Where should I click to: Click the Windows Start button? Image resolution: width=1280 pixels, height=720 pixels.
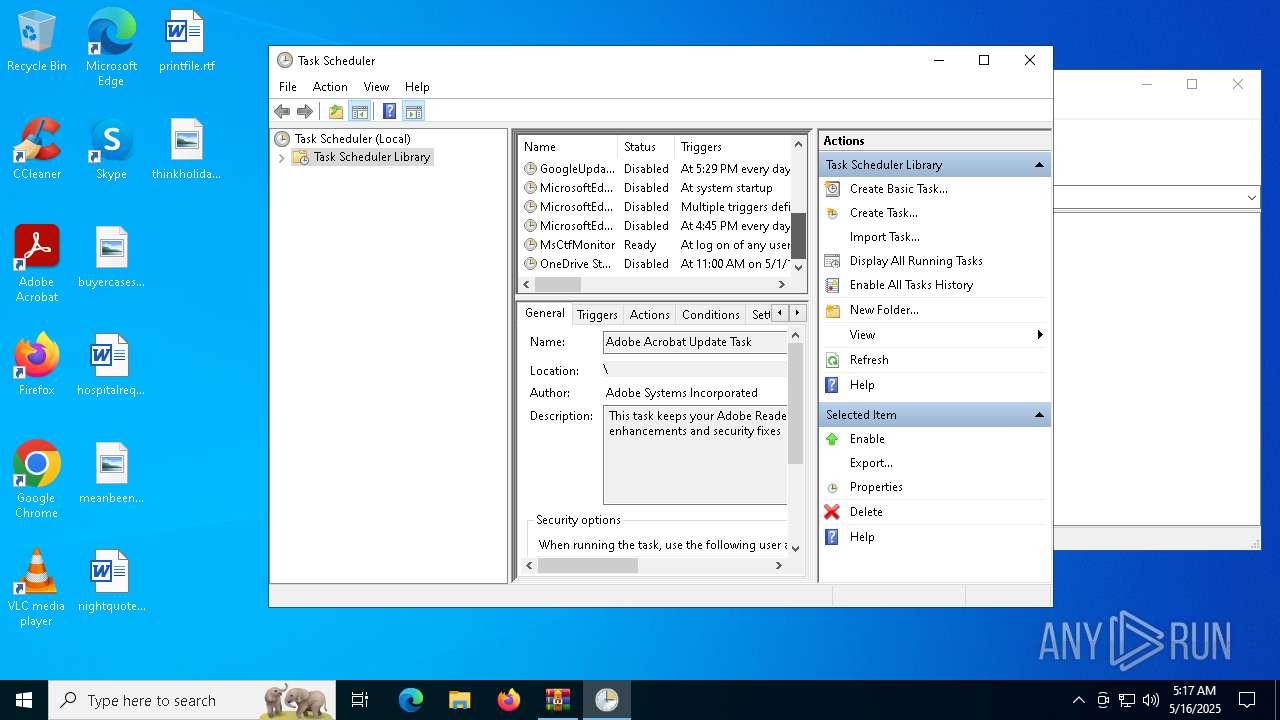point(24,700)
